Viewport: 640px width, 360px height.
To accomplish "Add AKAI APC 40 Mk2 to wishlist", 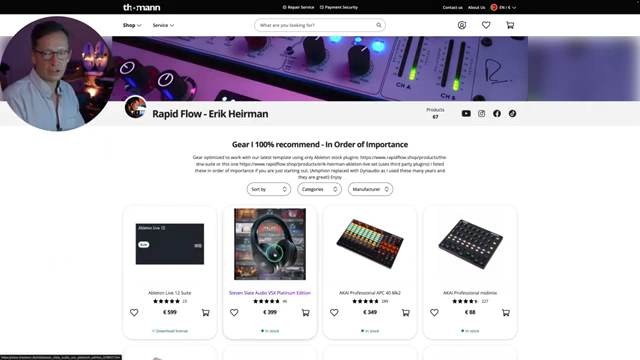I will (x=334, y=313).
